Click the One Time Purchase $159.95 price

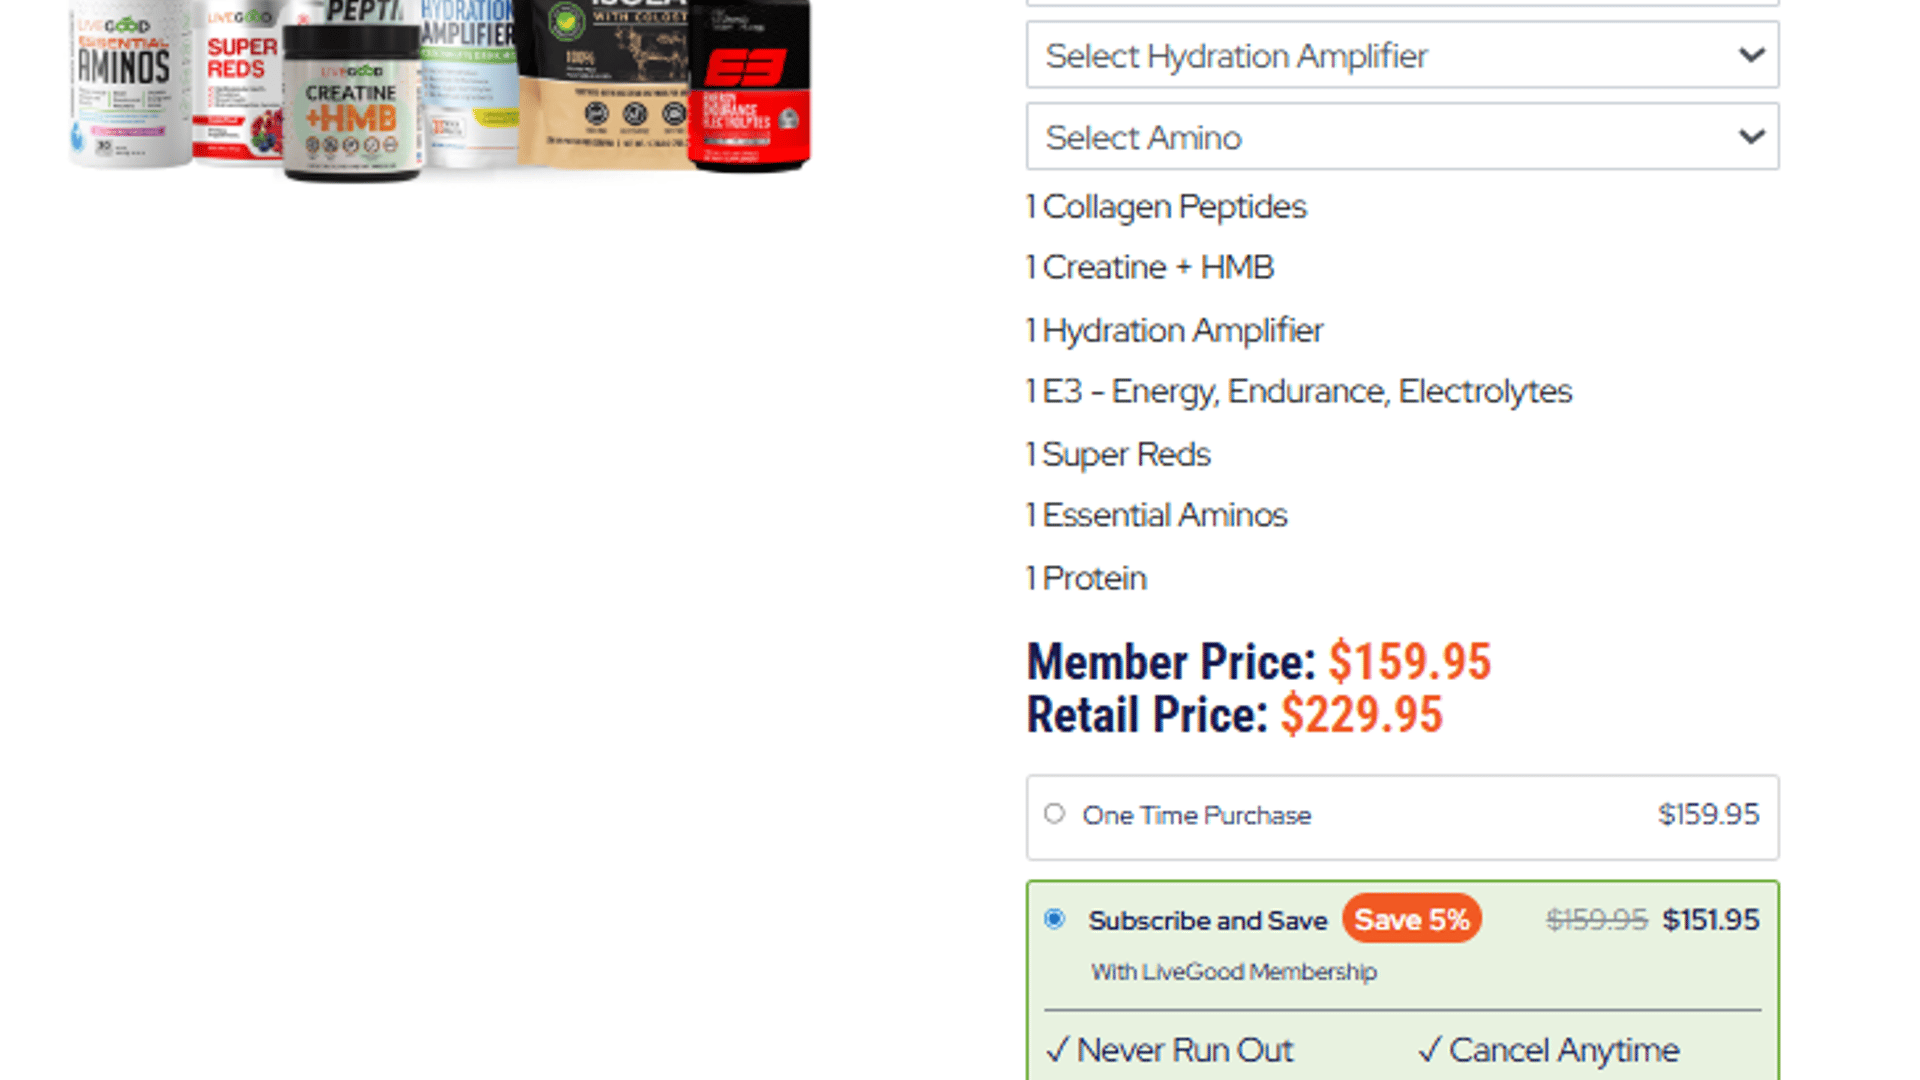click(1708, 815)
